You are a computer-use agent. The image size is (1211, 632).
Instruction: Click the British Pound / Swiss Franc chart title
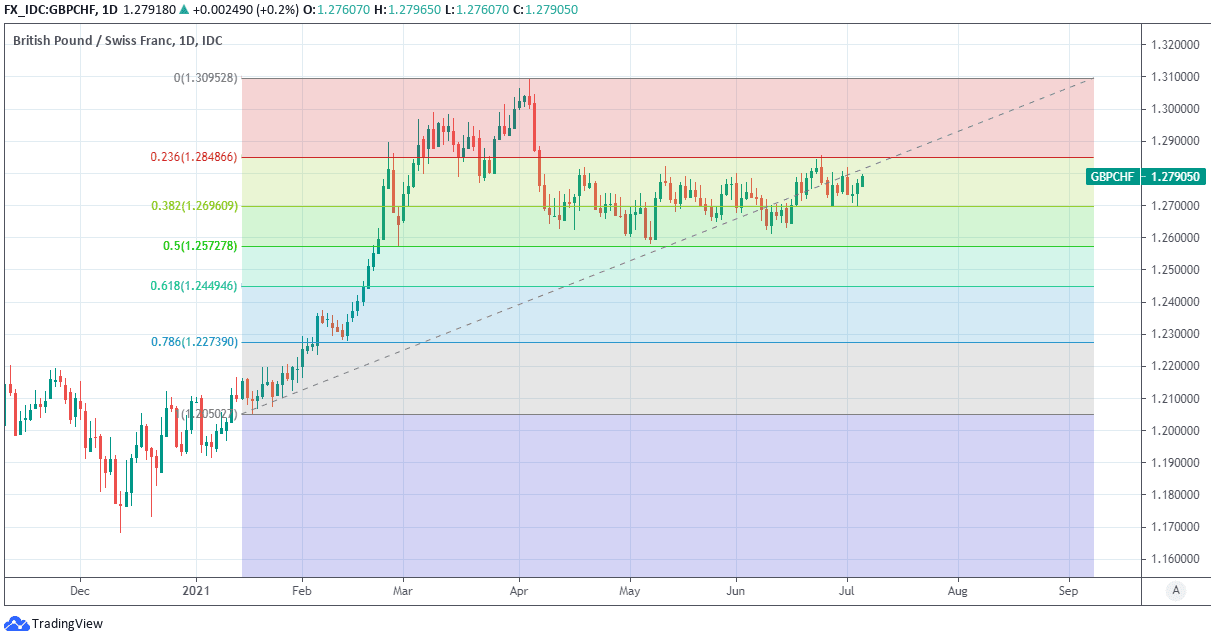[x=117, y=40]
